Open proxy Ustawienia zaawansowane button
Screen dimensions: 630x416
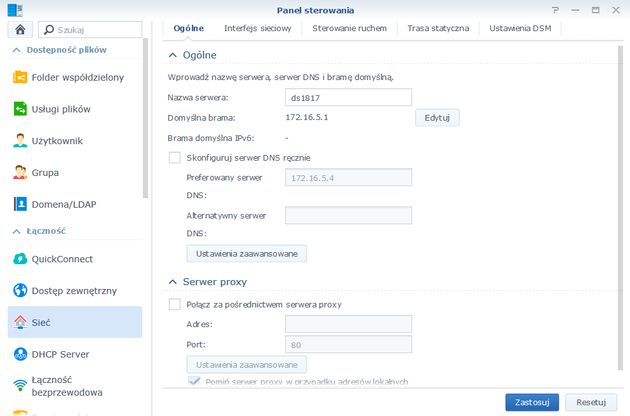[247, 365]
